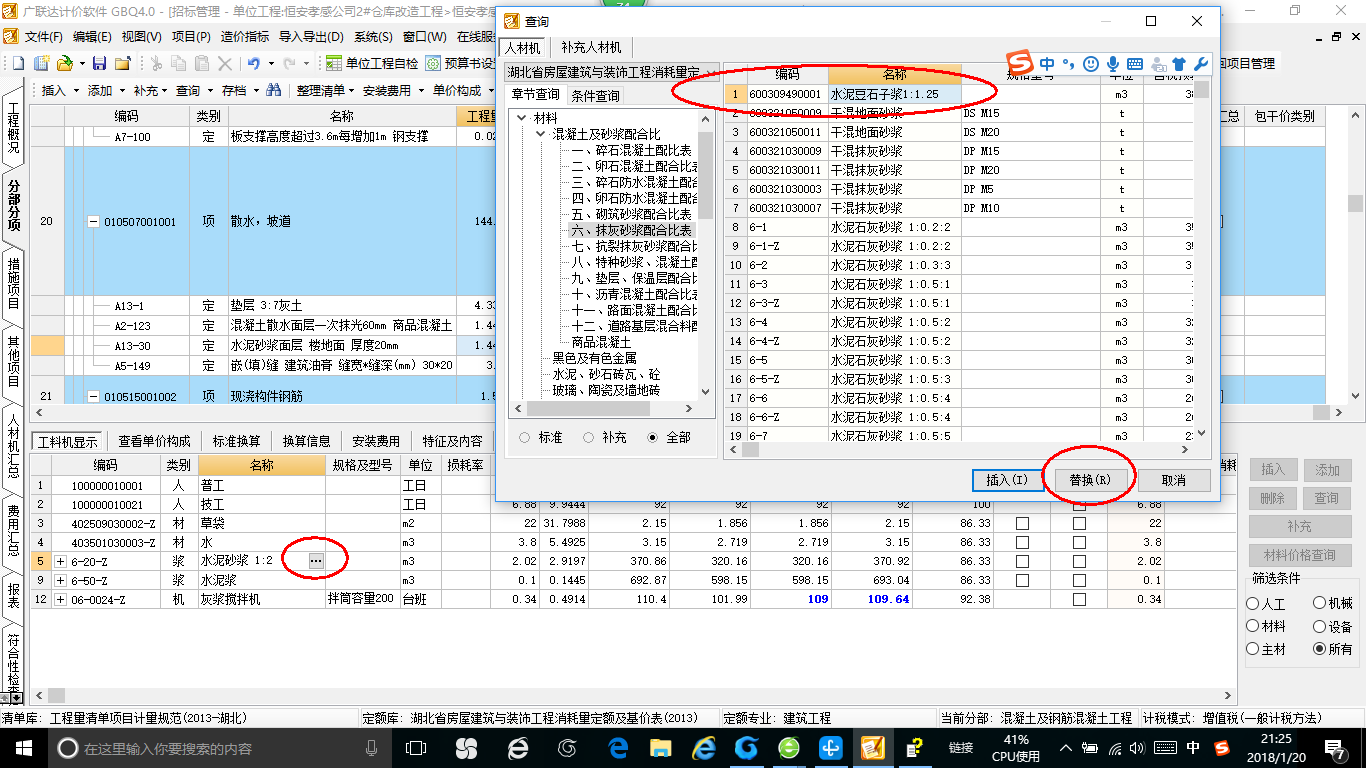Viewport: 1366px width, 768px height.
Task: Click the New file toolbar icon
Action: point(19,64)
